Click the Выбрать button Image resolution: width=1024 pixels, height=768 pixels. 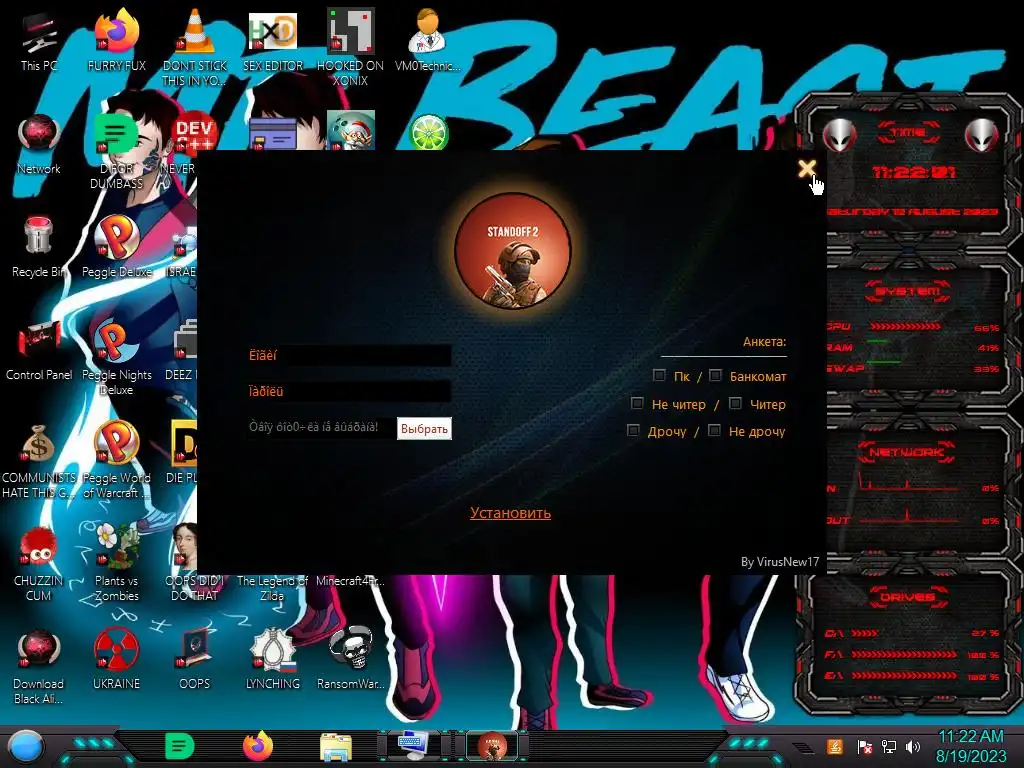[424, 428]
